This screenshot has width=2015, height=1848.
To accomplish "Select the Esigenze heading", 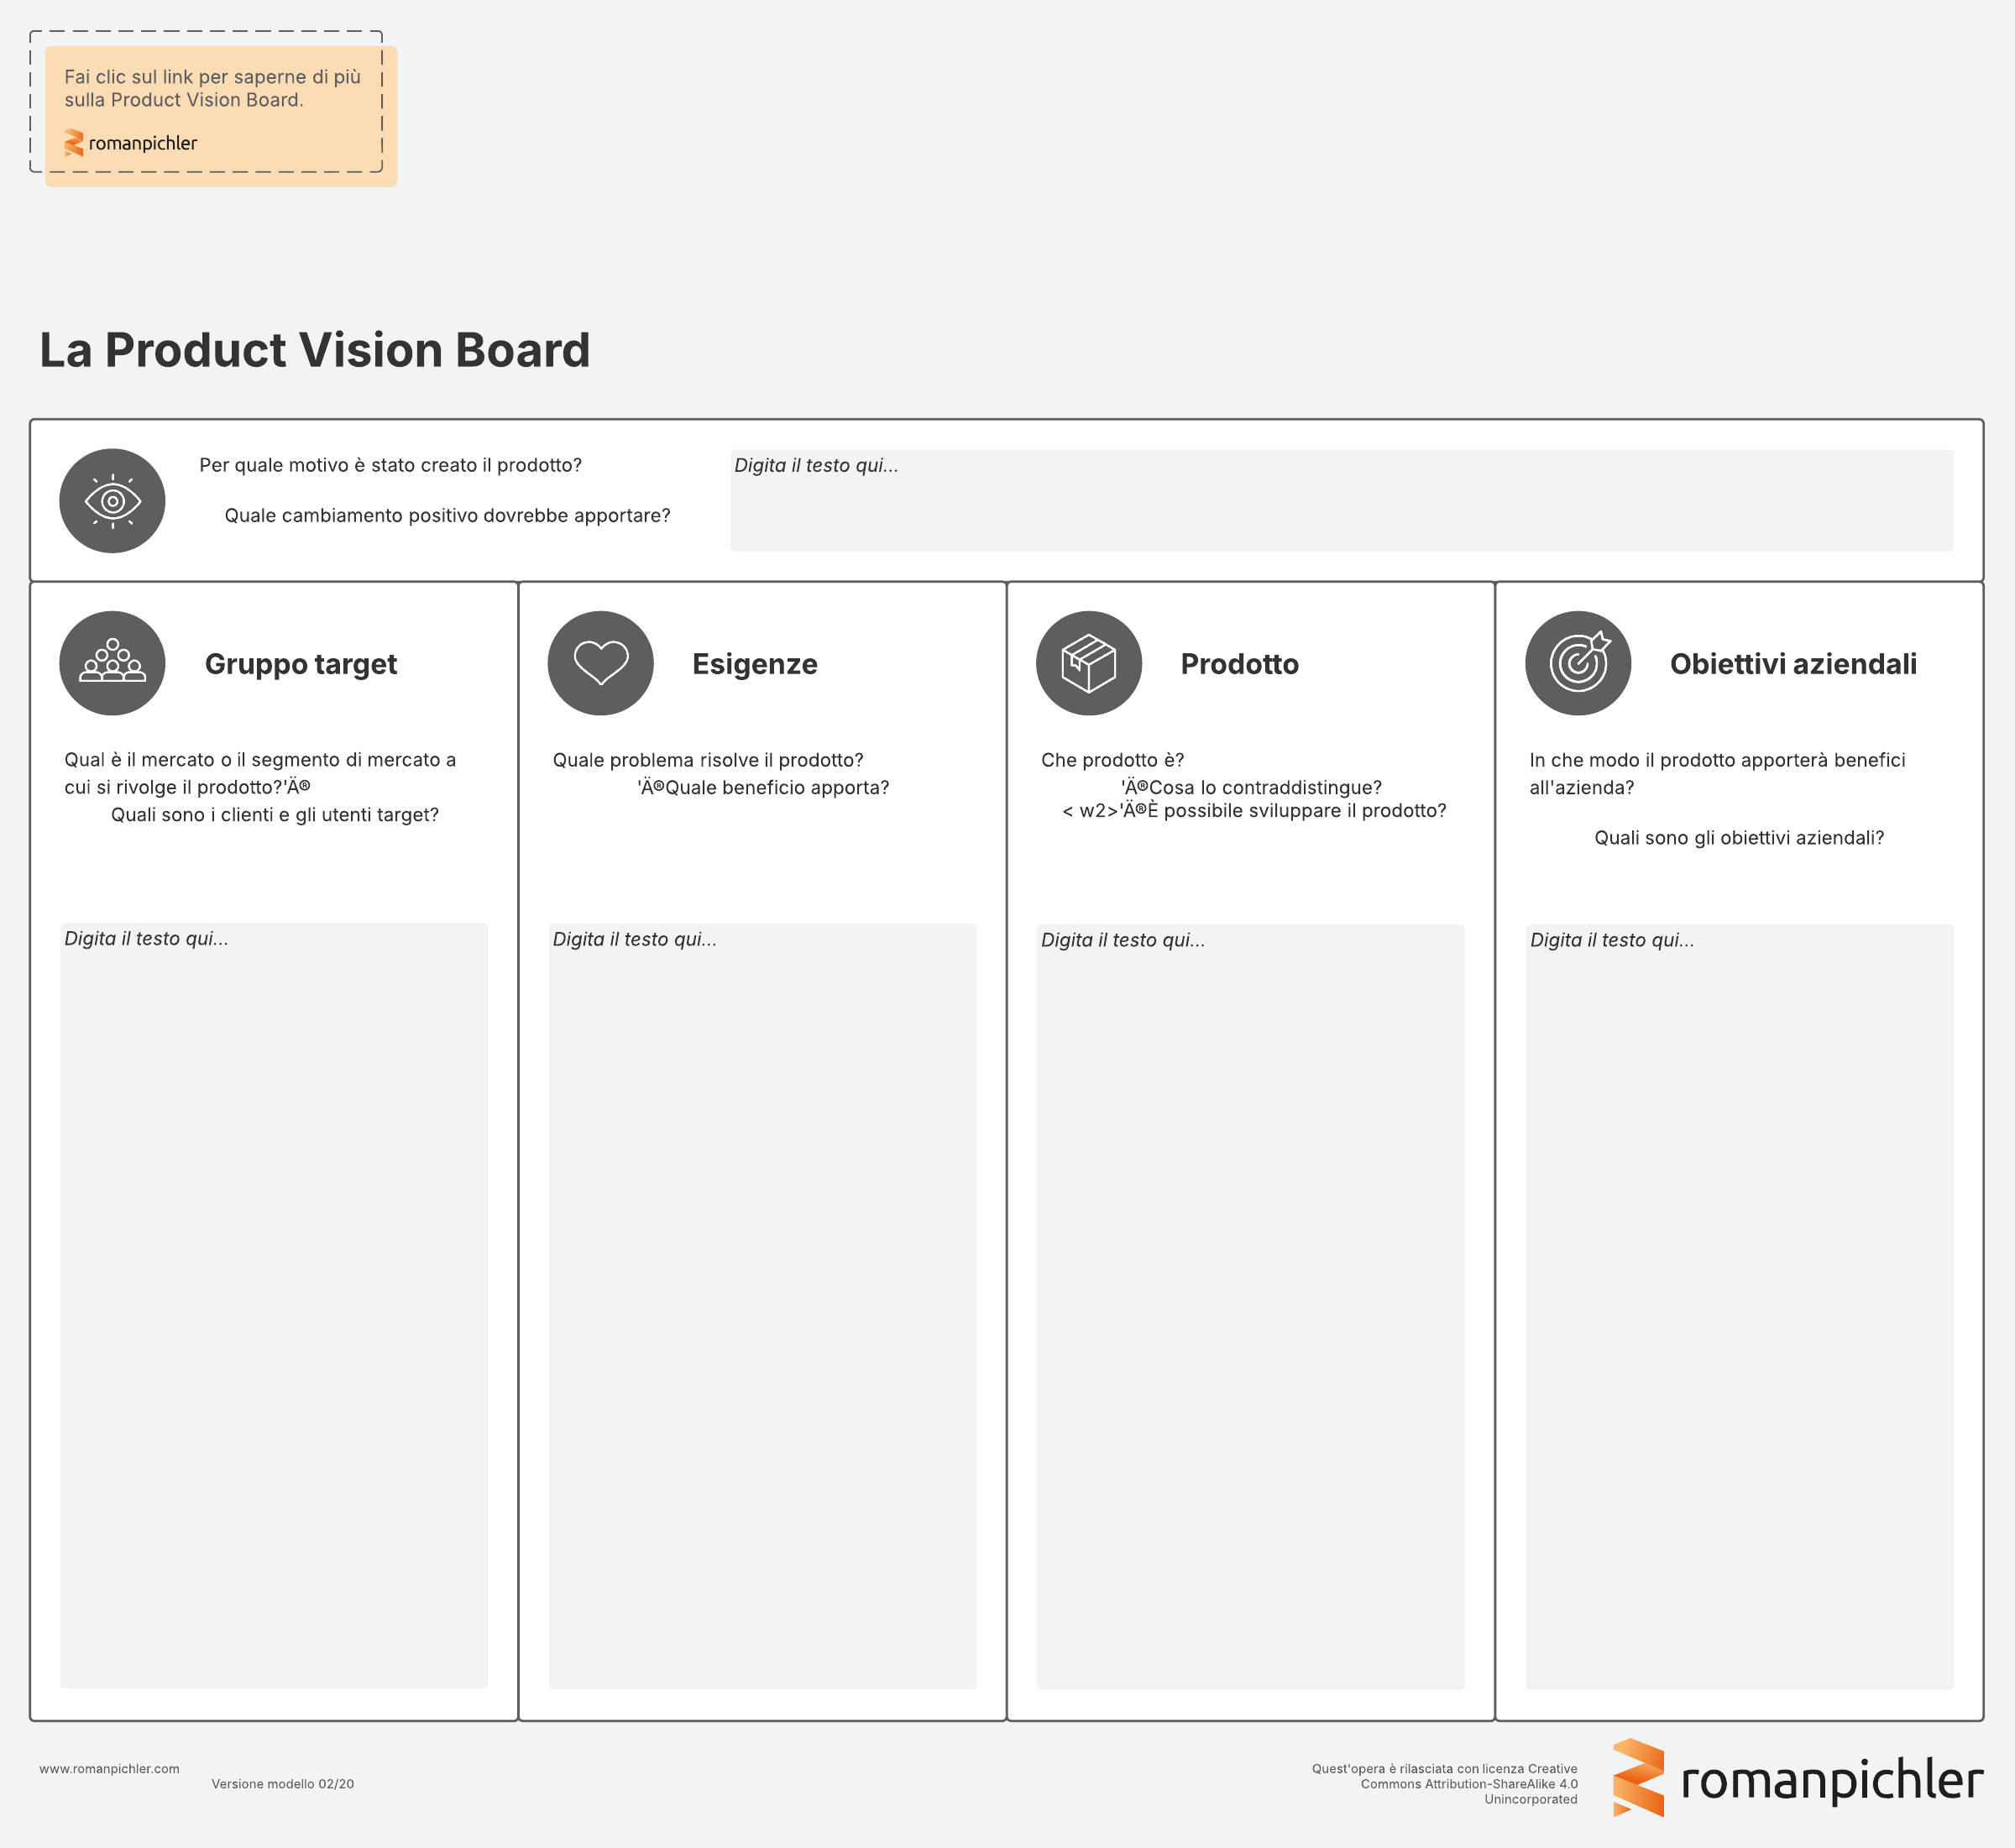I will click(754, 664).
